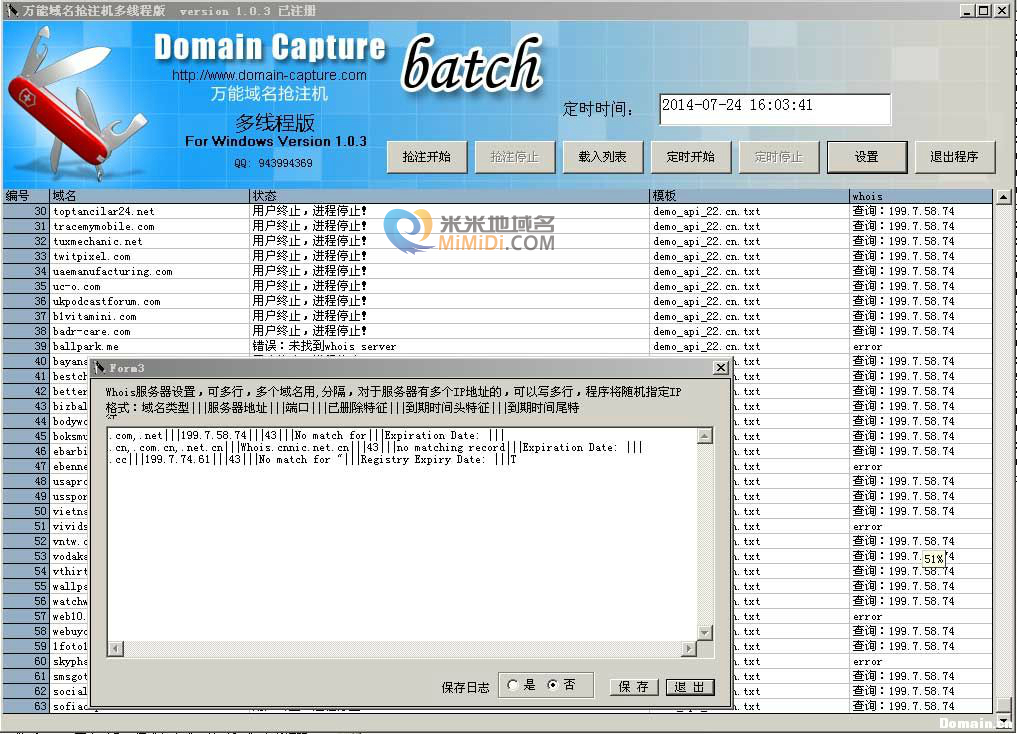The height and width of the screenshot is (734, 1017).
Task: Click the main list's scroll-up arrow
Action: 1003,196
